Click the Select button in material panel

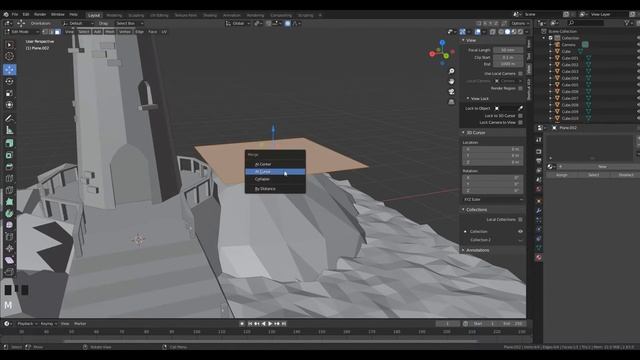click(x=593, y=175)
